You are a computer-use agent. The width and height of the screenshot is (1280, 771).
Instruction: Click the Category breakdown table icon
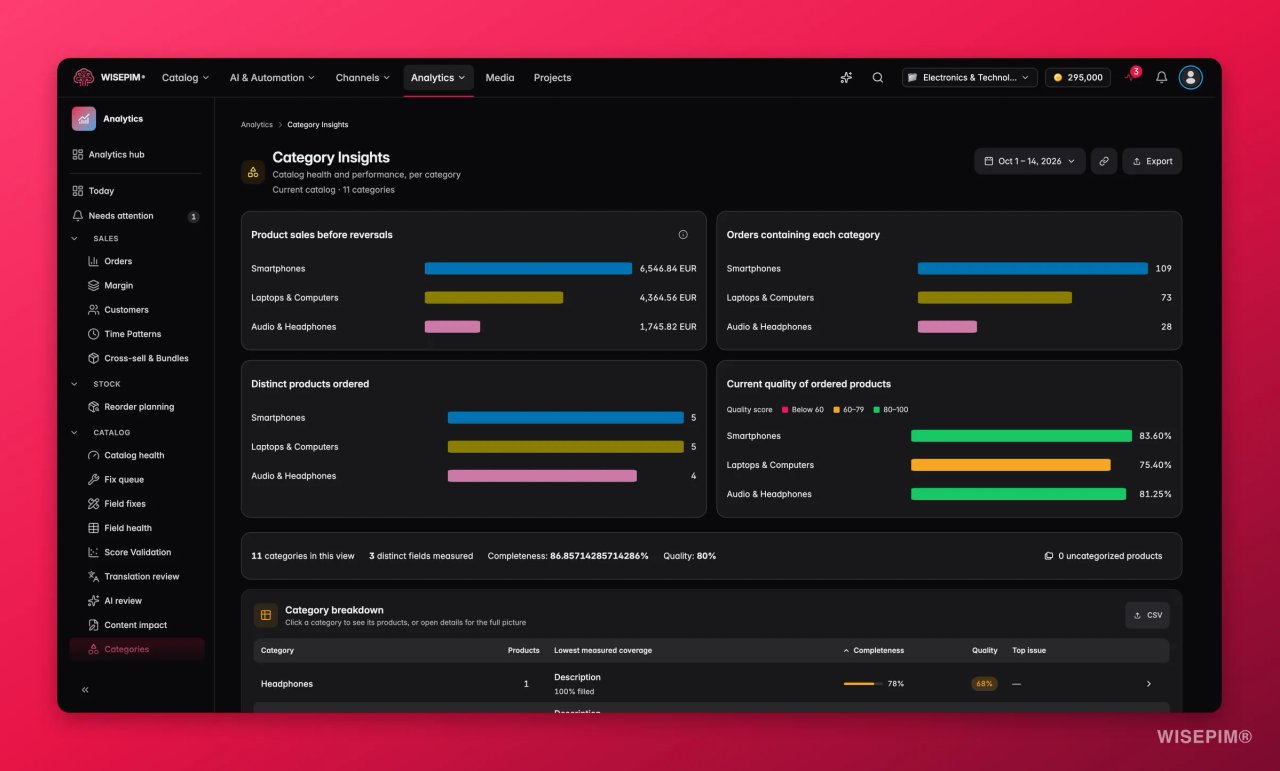(265, 615)
